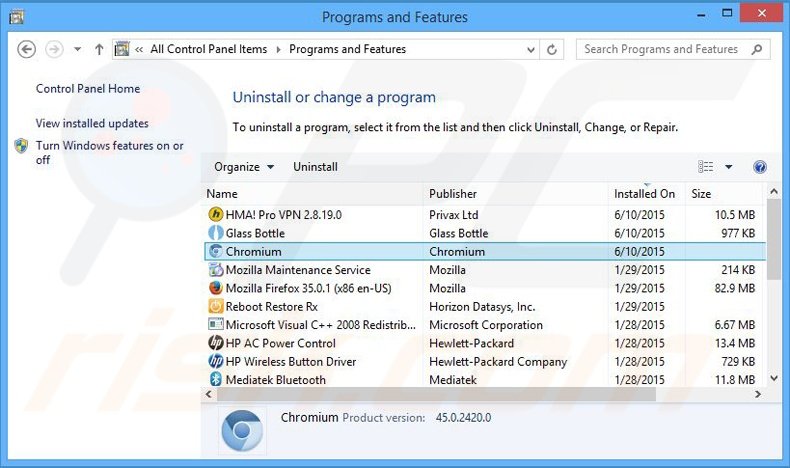Click the Windows features shield icon
Screen dimensions: 790x468
point(21,146)
